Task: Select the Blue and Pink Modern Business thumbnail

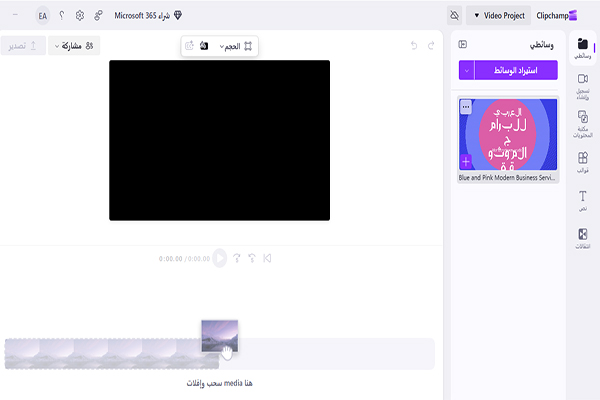Action: 508,134
